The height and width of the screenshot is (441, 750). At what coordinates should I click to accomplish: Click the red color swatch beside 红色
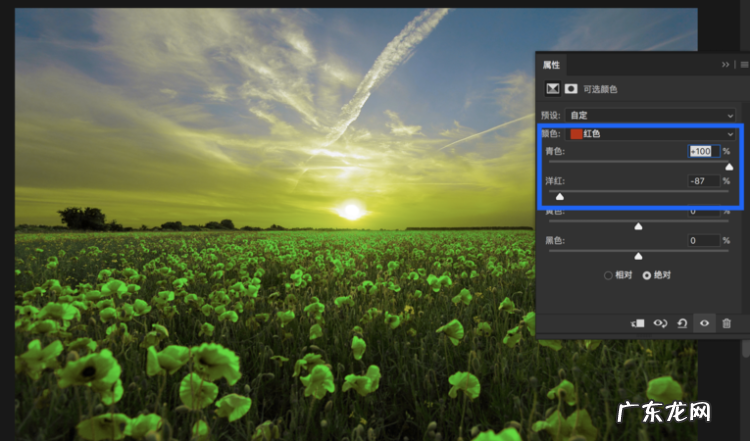576,133
